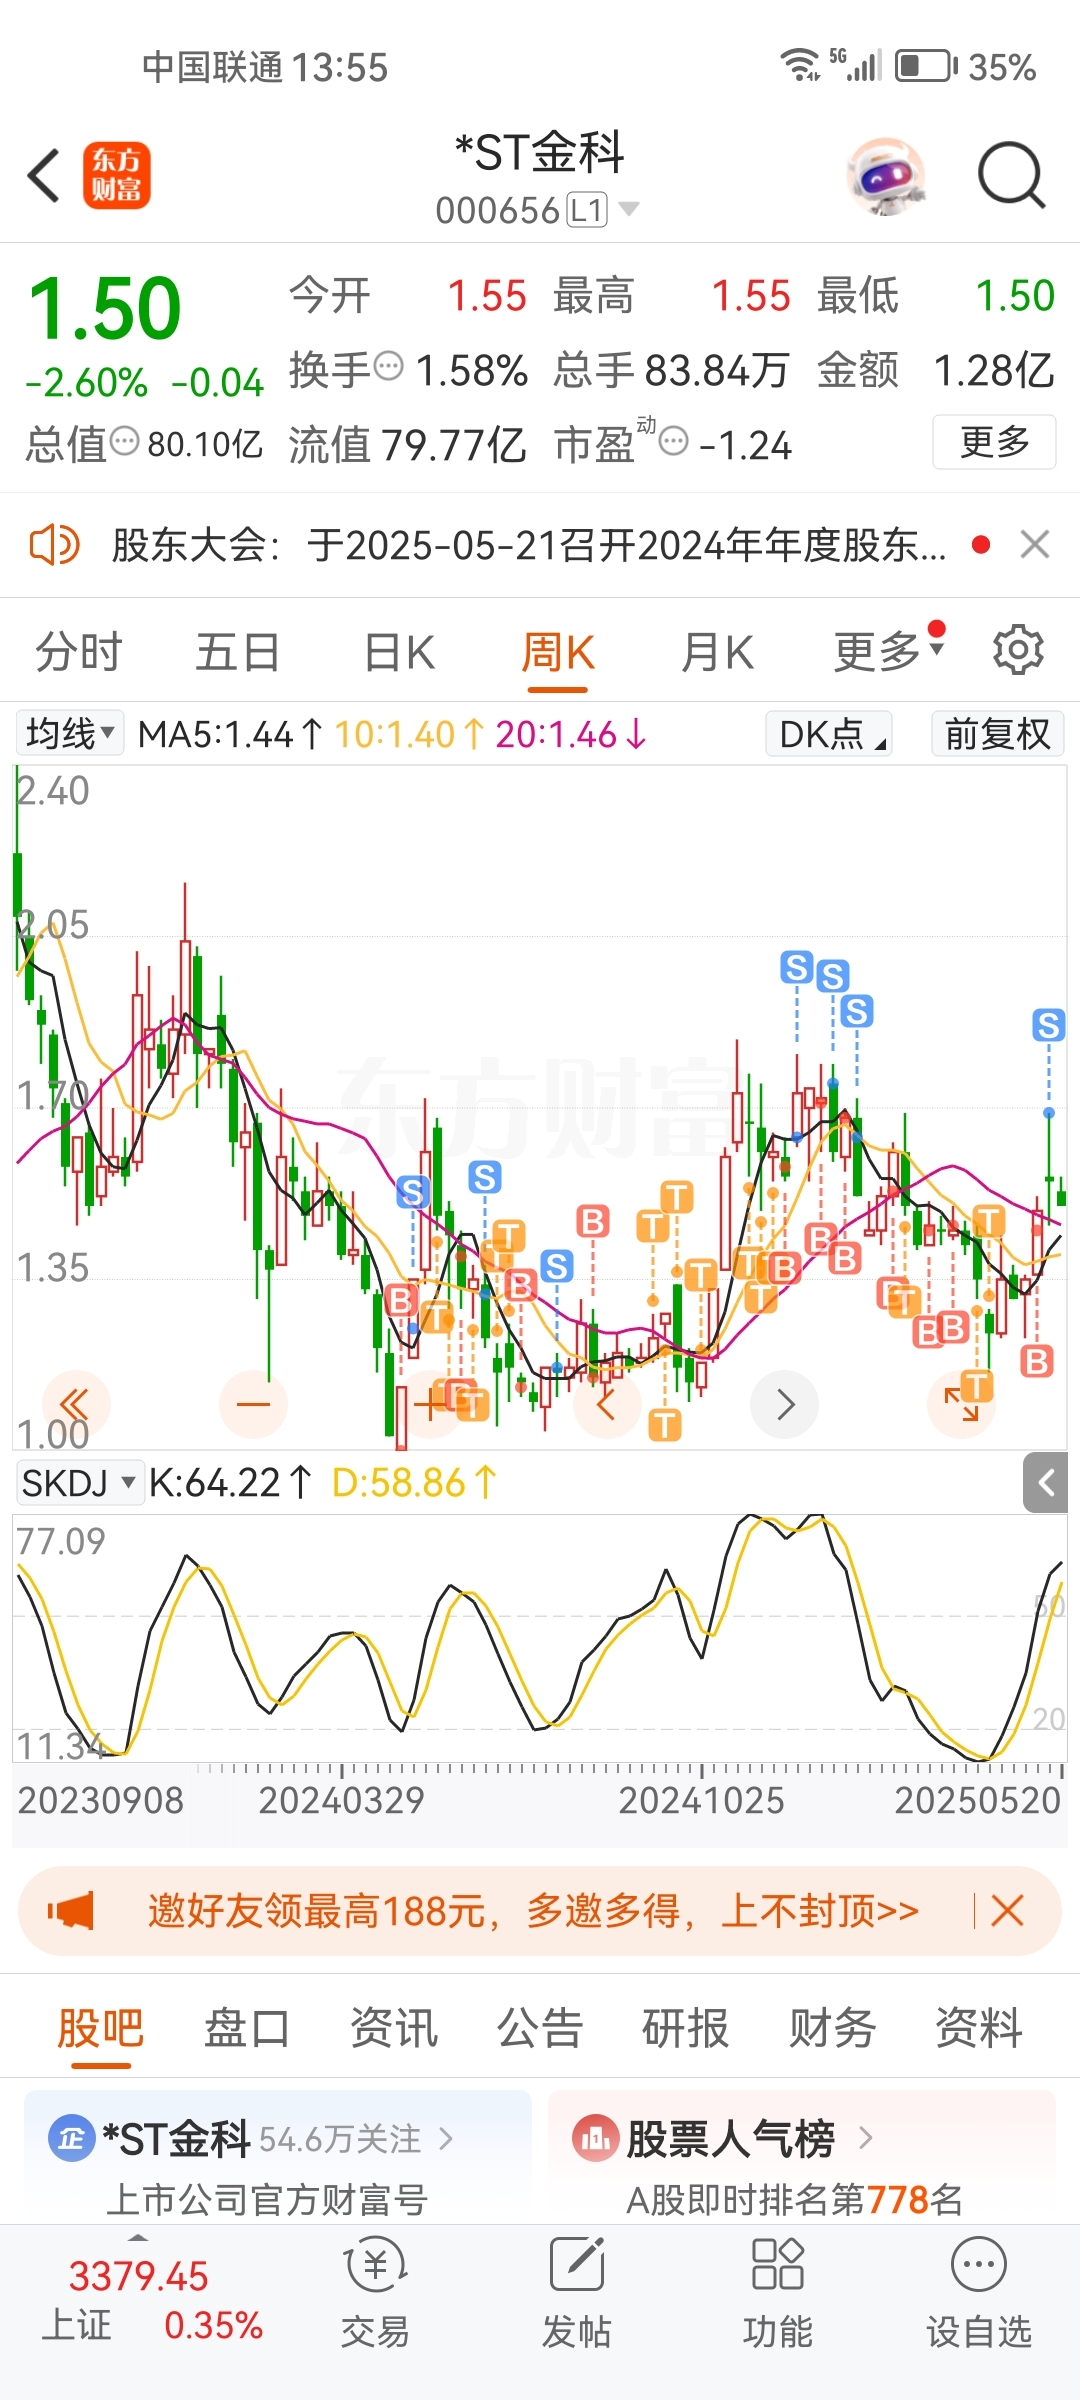Move chart cursor left arrow button
Viewport: 1080px width, 2400px height.
click(607, 1404)
